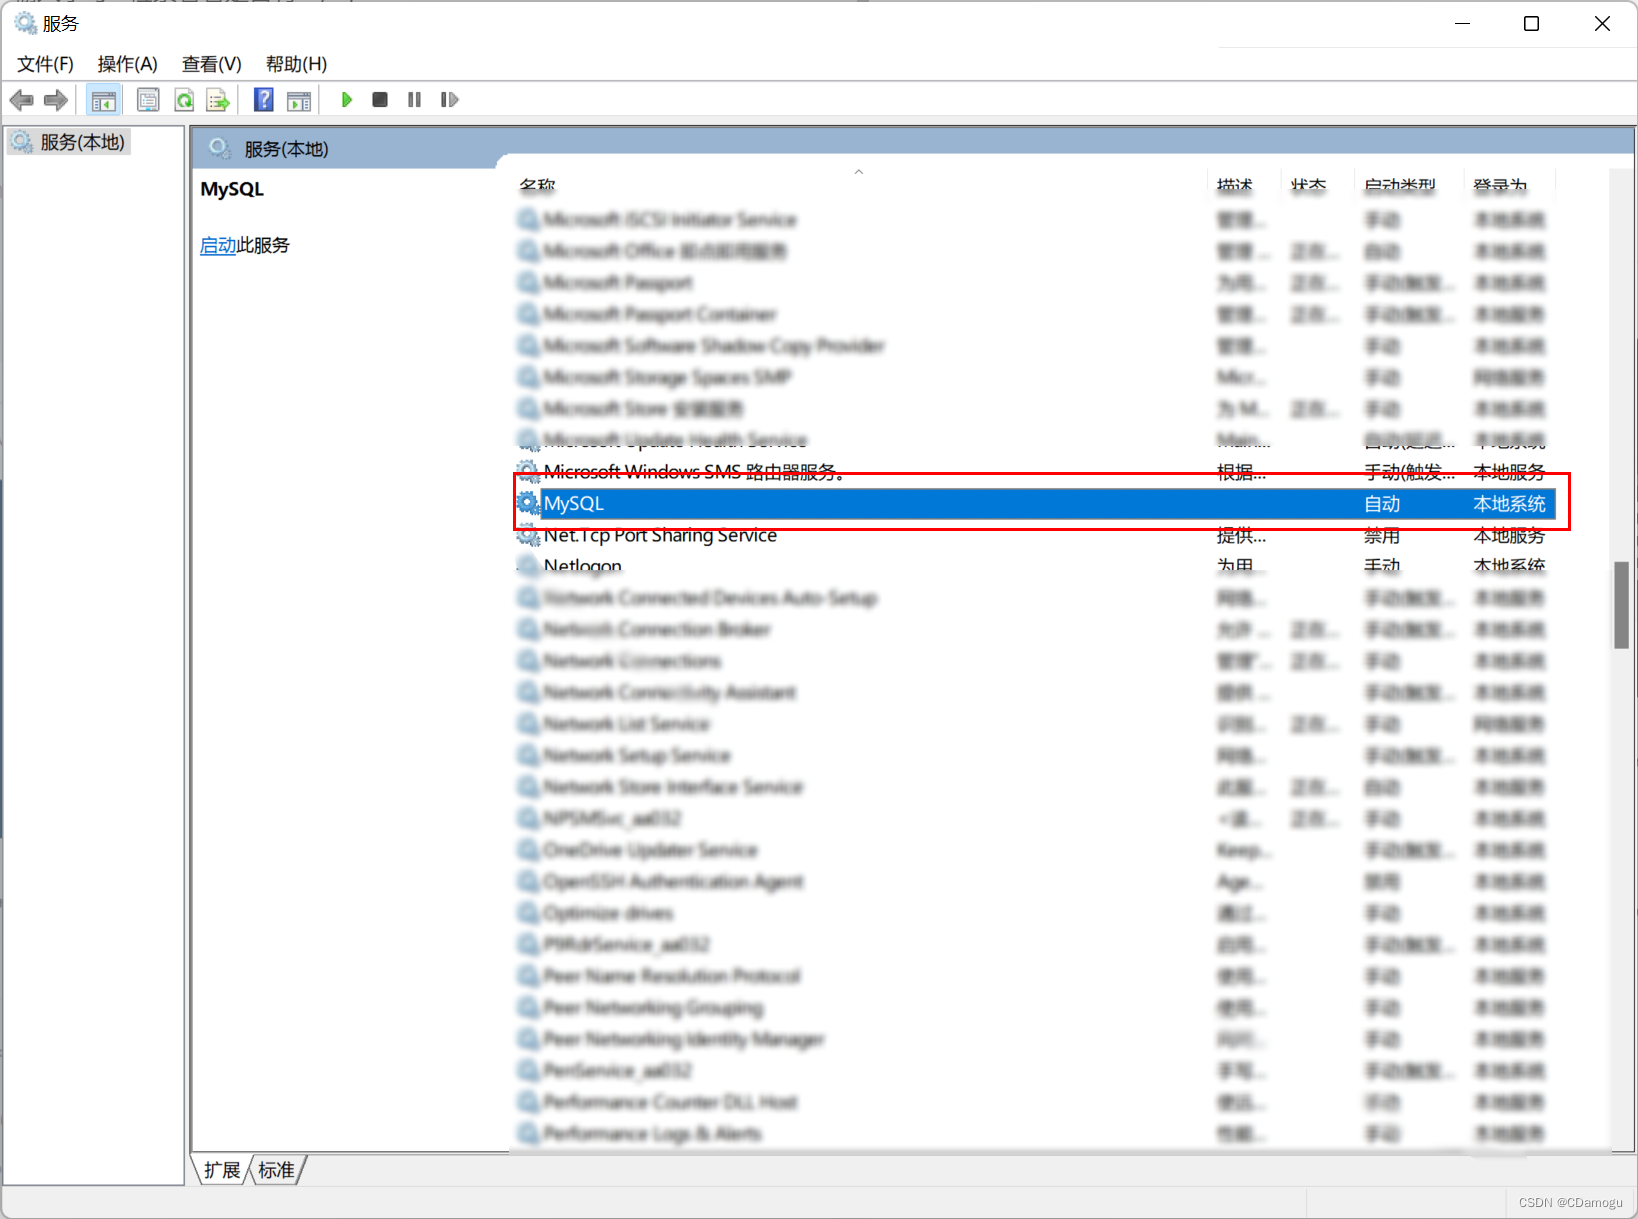Image resolution: width=1638 pixels, height=1219 pixels.
Task: Restart the service with the resume icon
Action: (x=449, y=99)
